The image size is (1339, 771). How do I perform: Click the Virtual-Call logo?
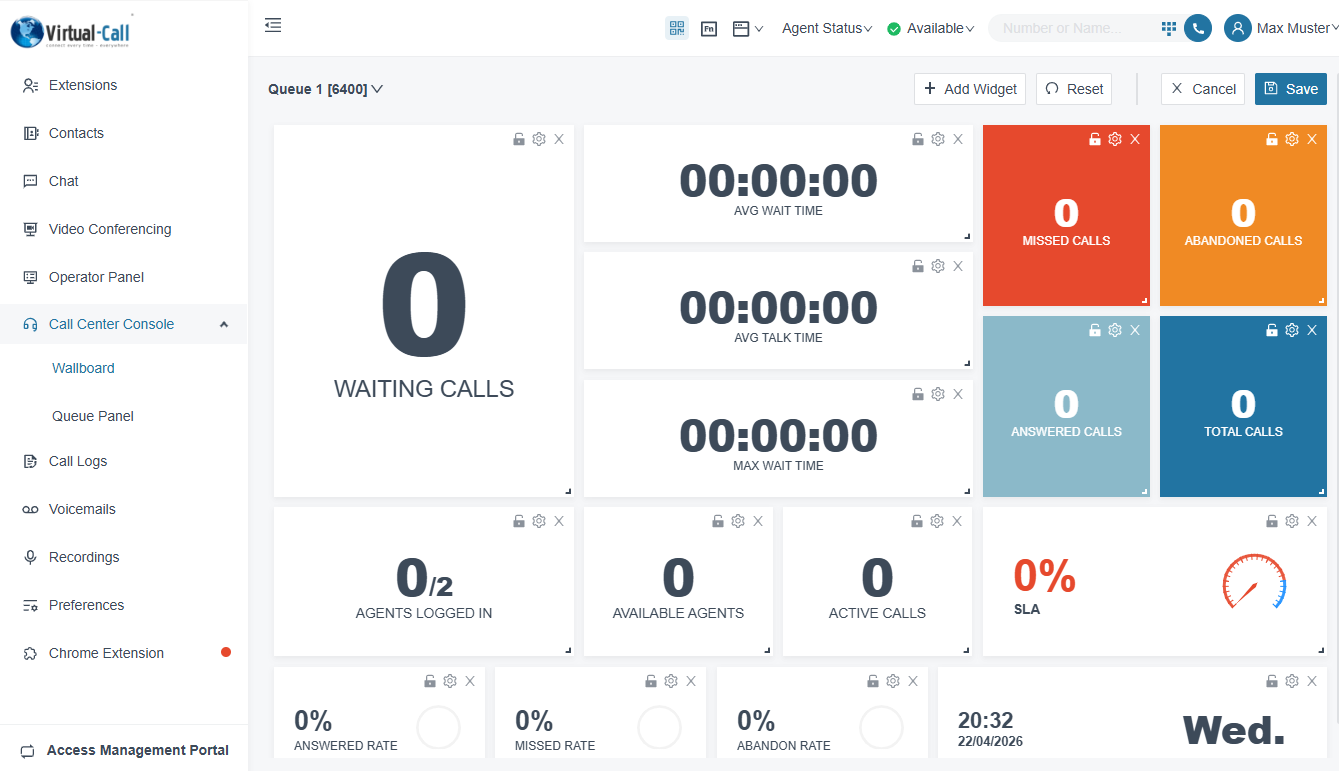70,32
